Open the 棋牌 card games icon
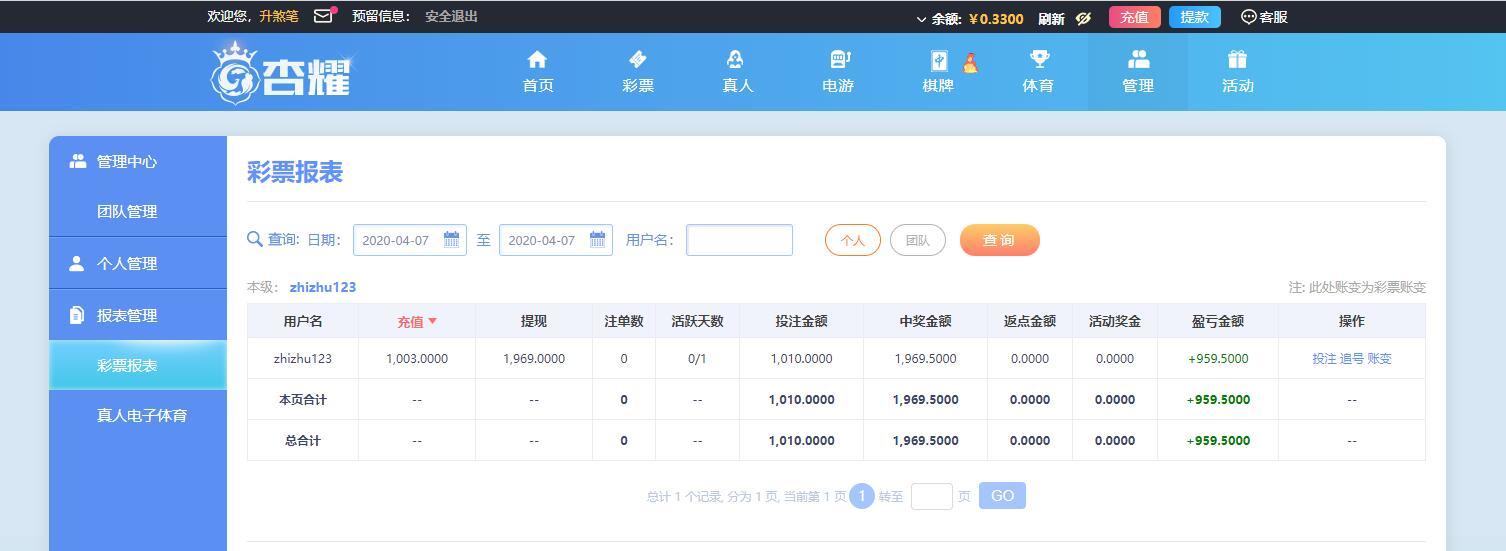Viewport: 1506px width, 551px height. [939, 61]
